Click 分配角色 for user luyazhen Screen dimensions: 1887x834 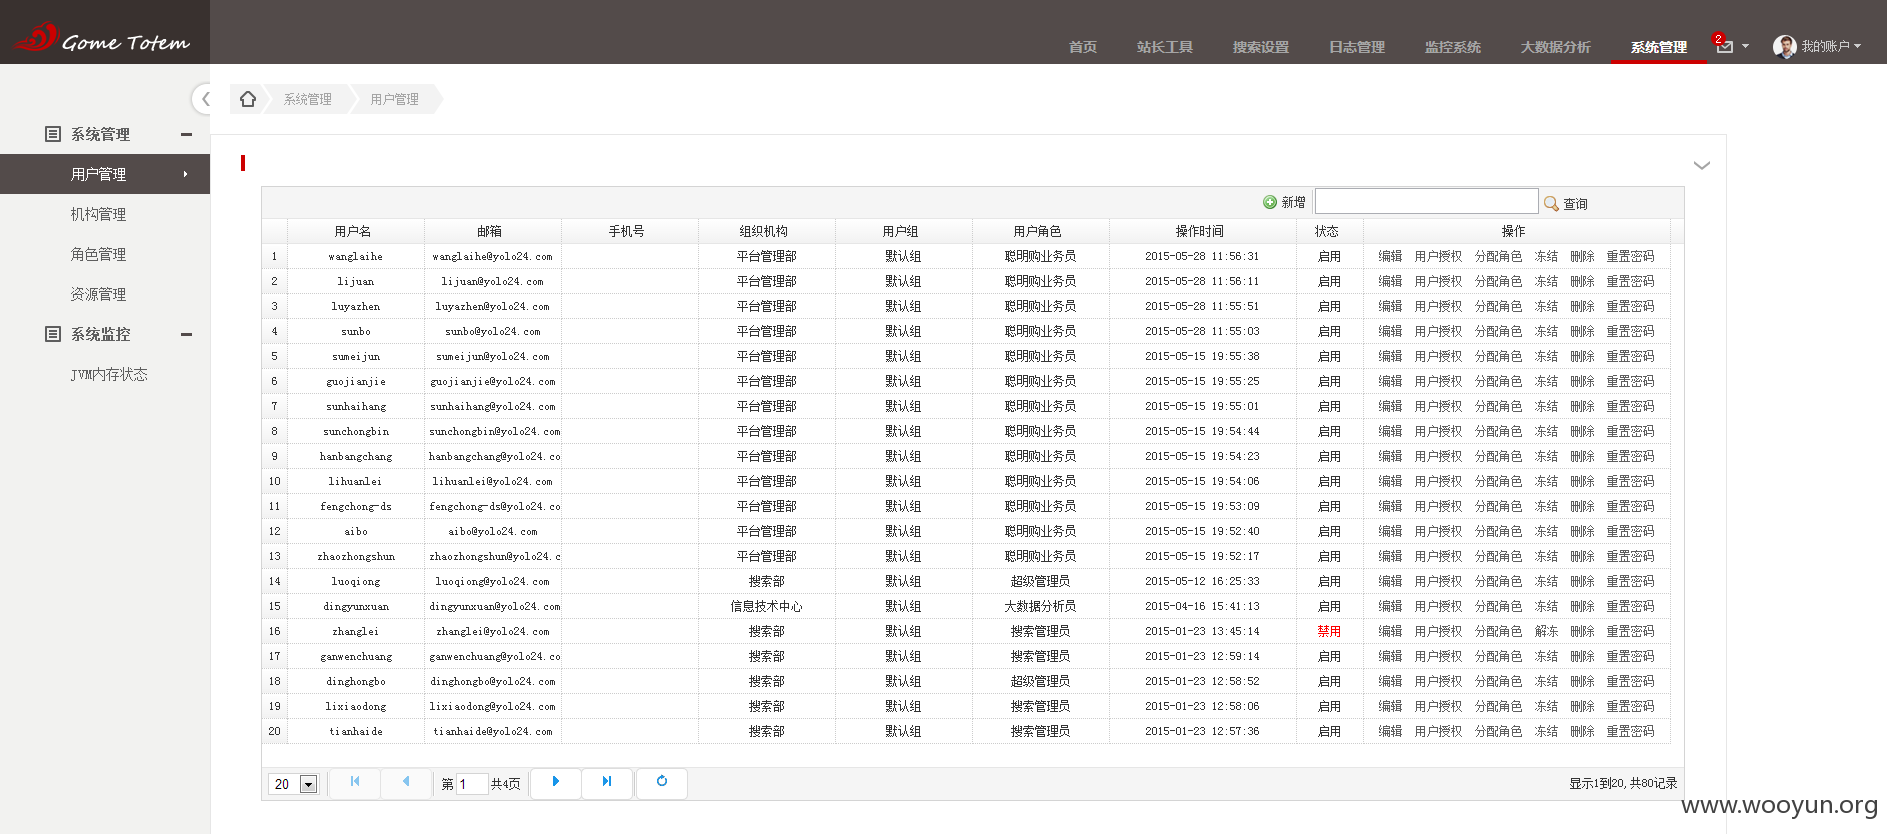(1498, 307)
